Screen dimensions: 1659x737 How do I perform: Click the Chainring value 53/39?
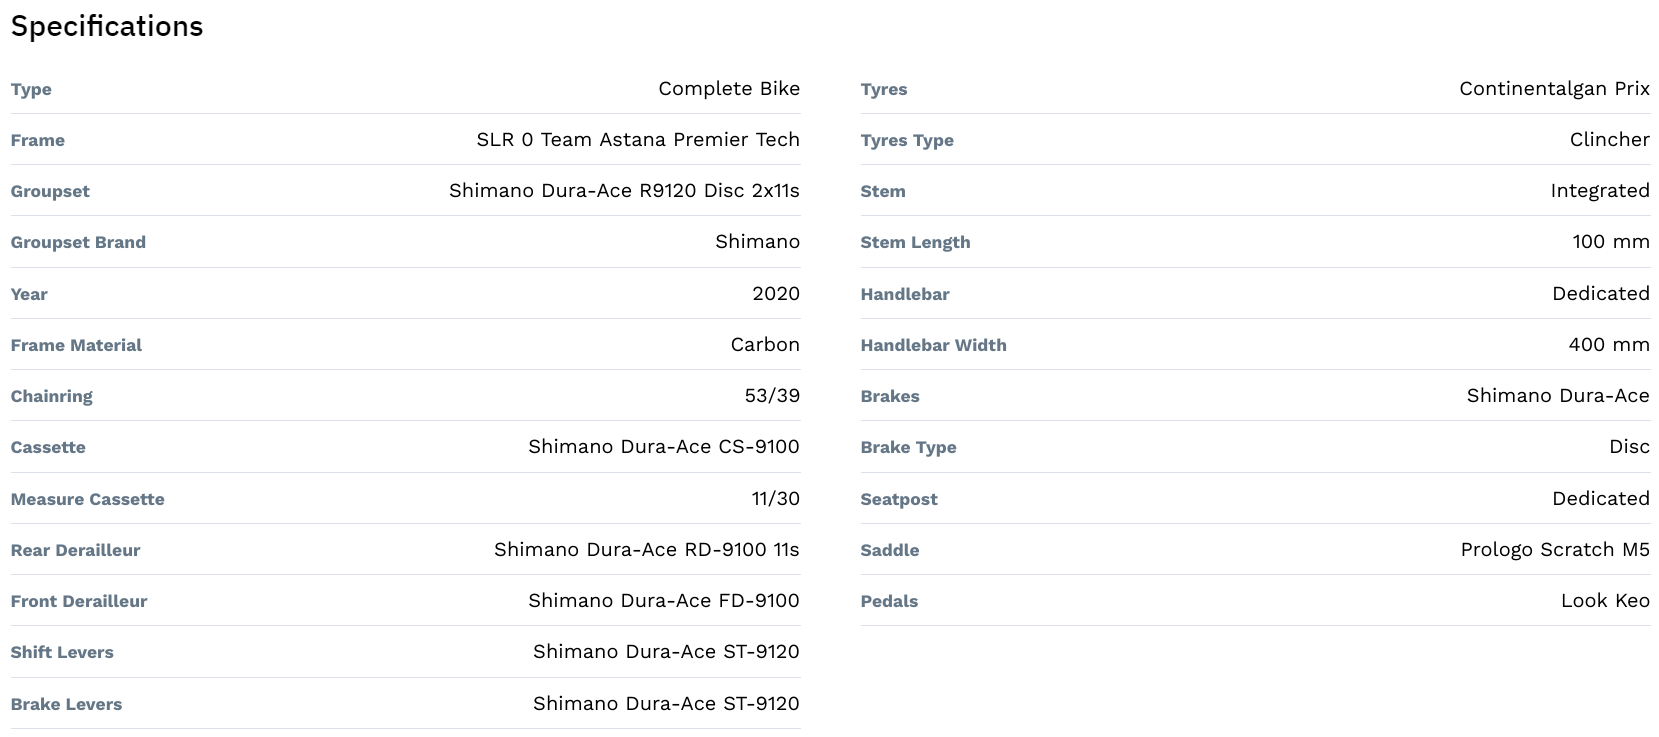[771, 395]
